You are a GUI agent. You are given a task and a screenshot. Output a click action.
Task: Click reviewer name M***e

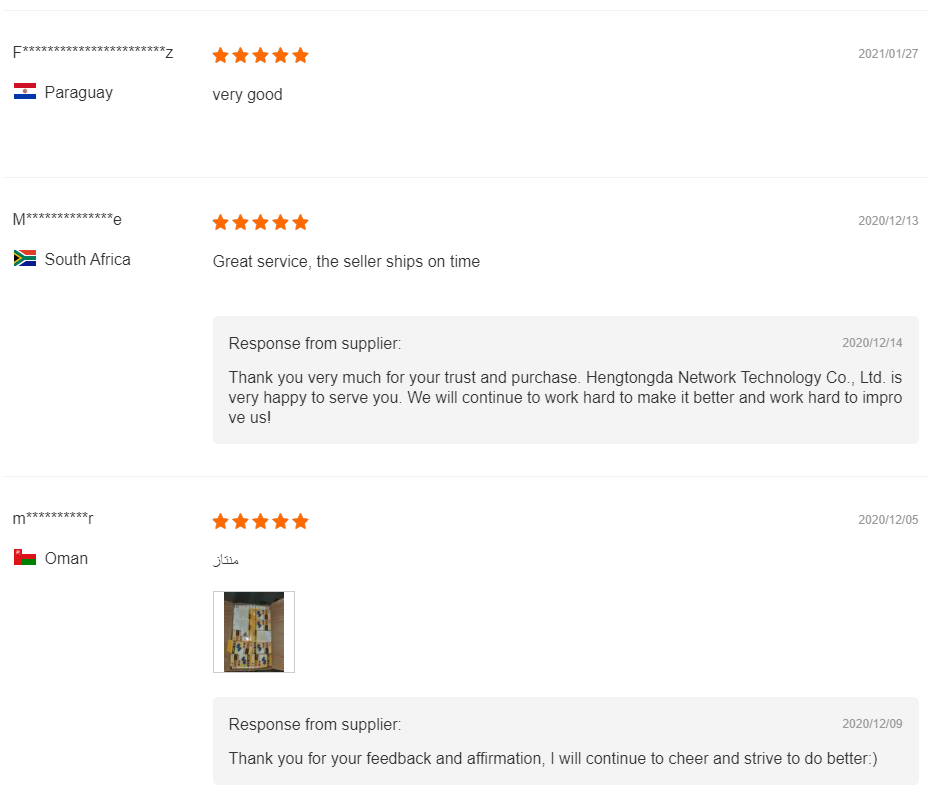[67, 220]
